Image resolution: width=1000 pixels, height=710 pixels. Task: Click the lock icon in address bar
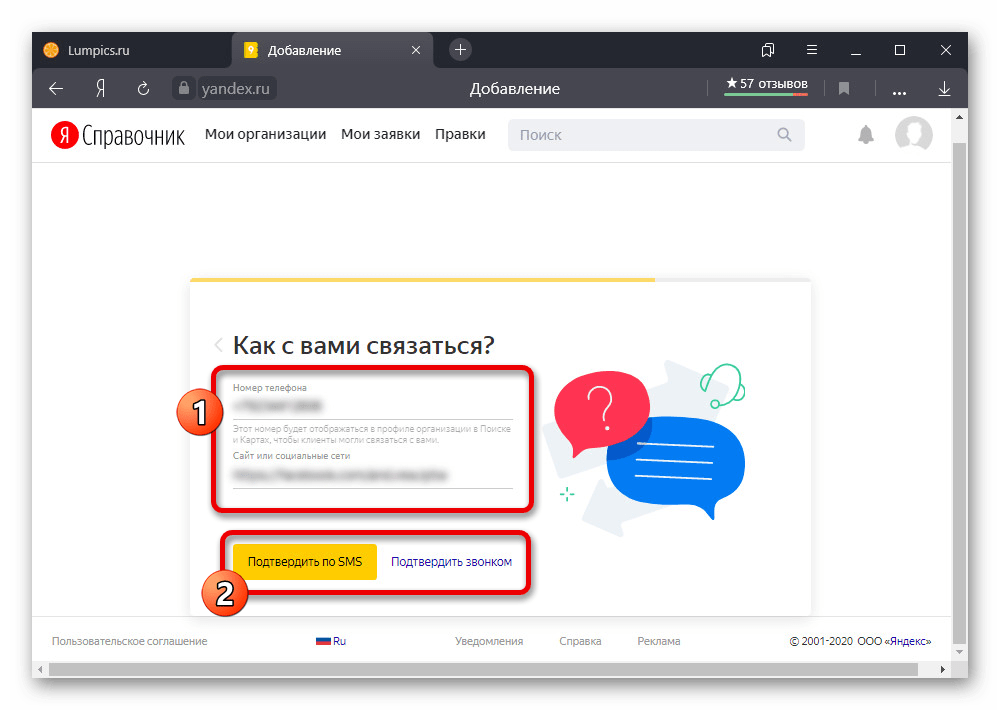(183, 89)
